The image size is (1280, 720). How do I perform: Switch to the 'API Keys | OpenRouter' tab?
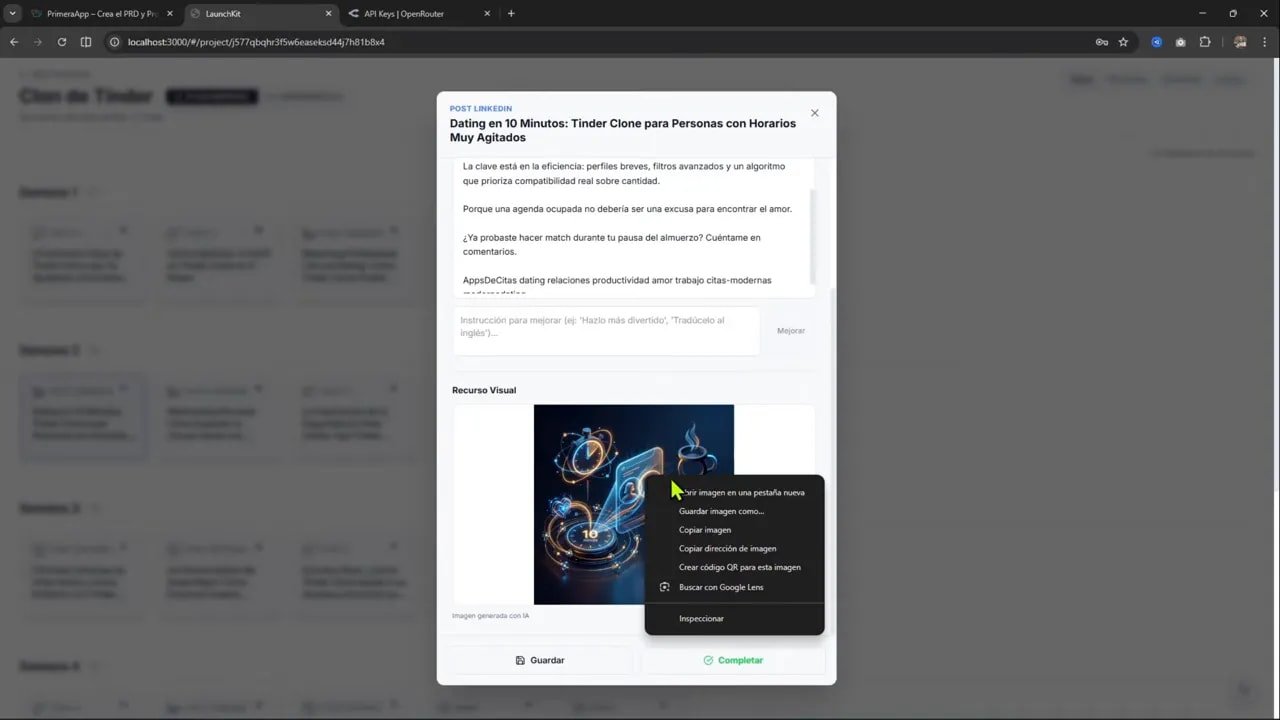[x=403, y=14]
